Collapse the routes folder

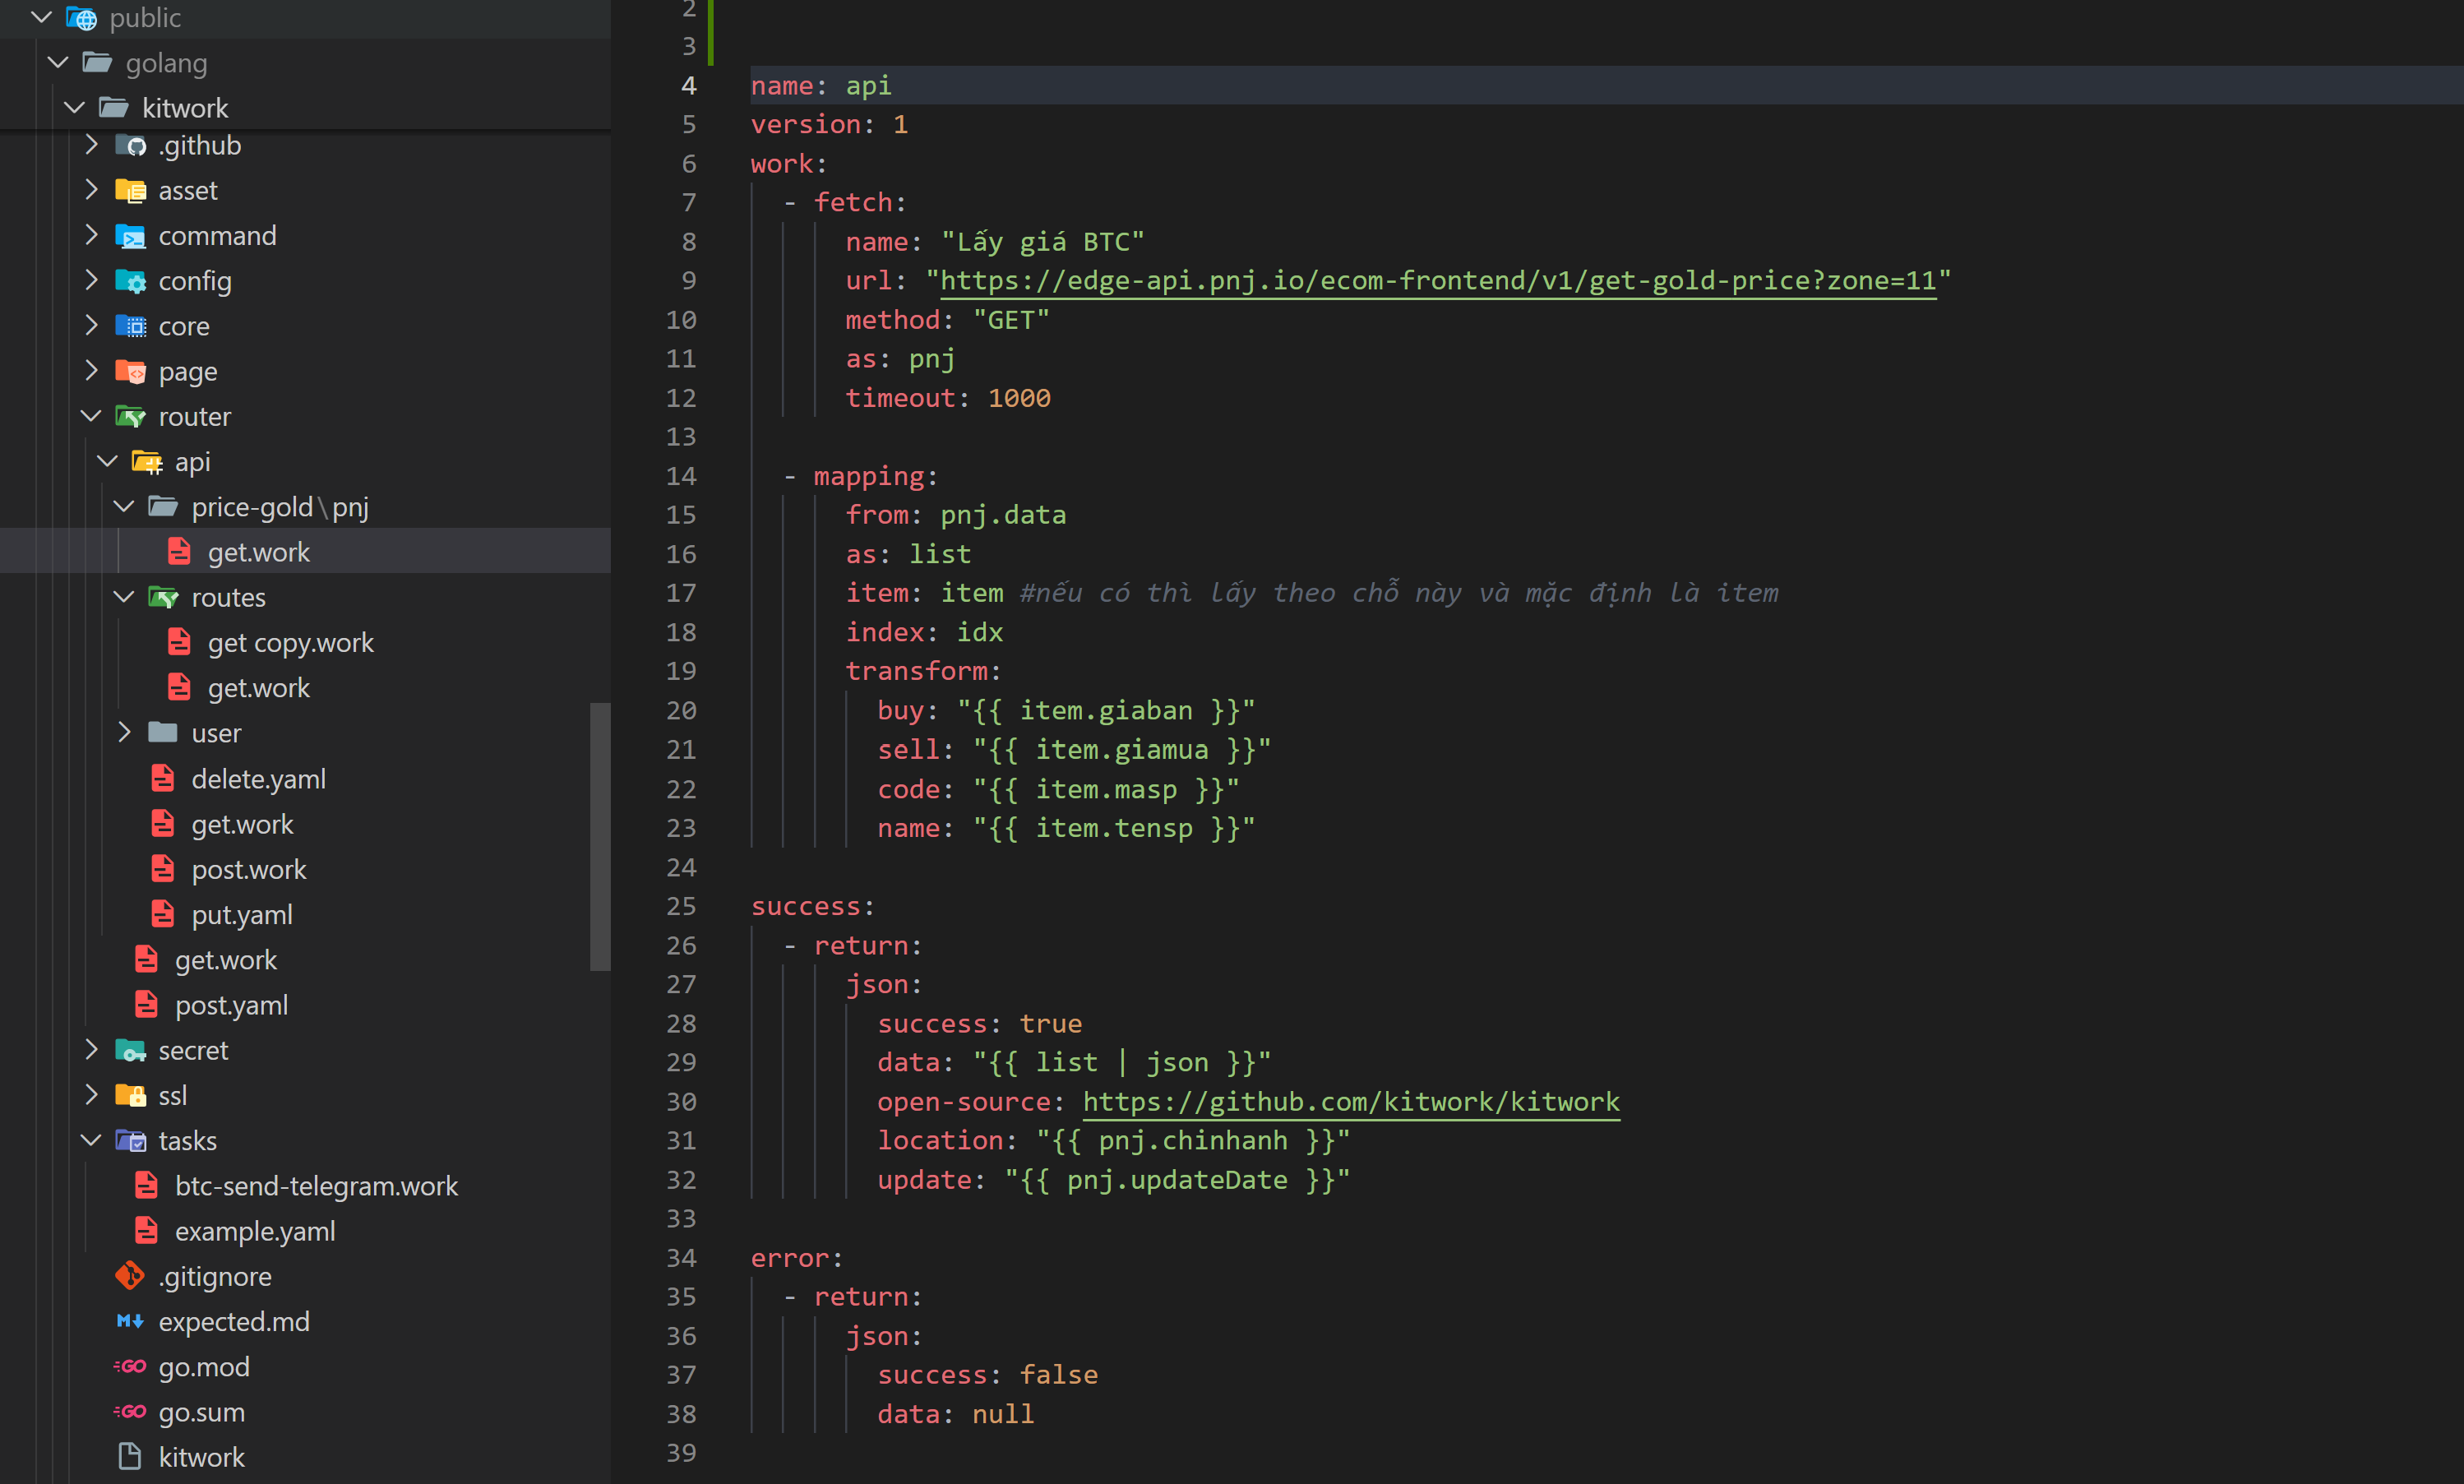click(x=124, y=597)
